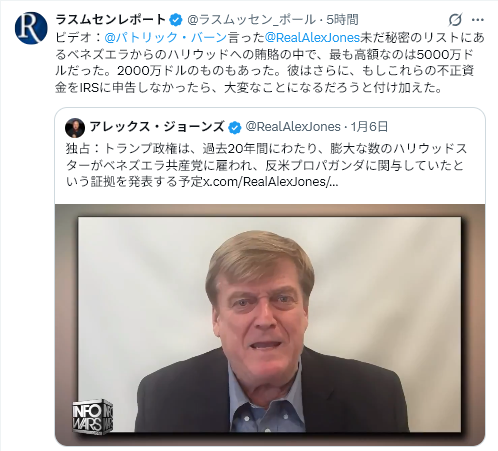Click the INFOWARS logo on the video
This screenshot has height=451, width=498.
(x=92, y=417)
